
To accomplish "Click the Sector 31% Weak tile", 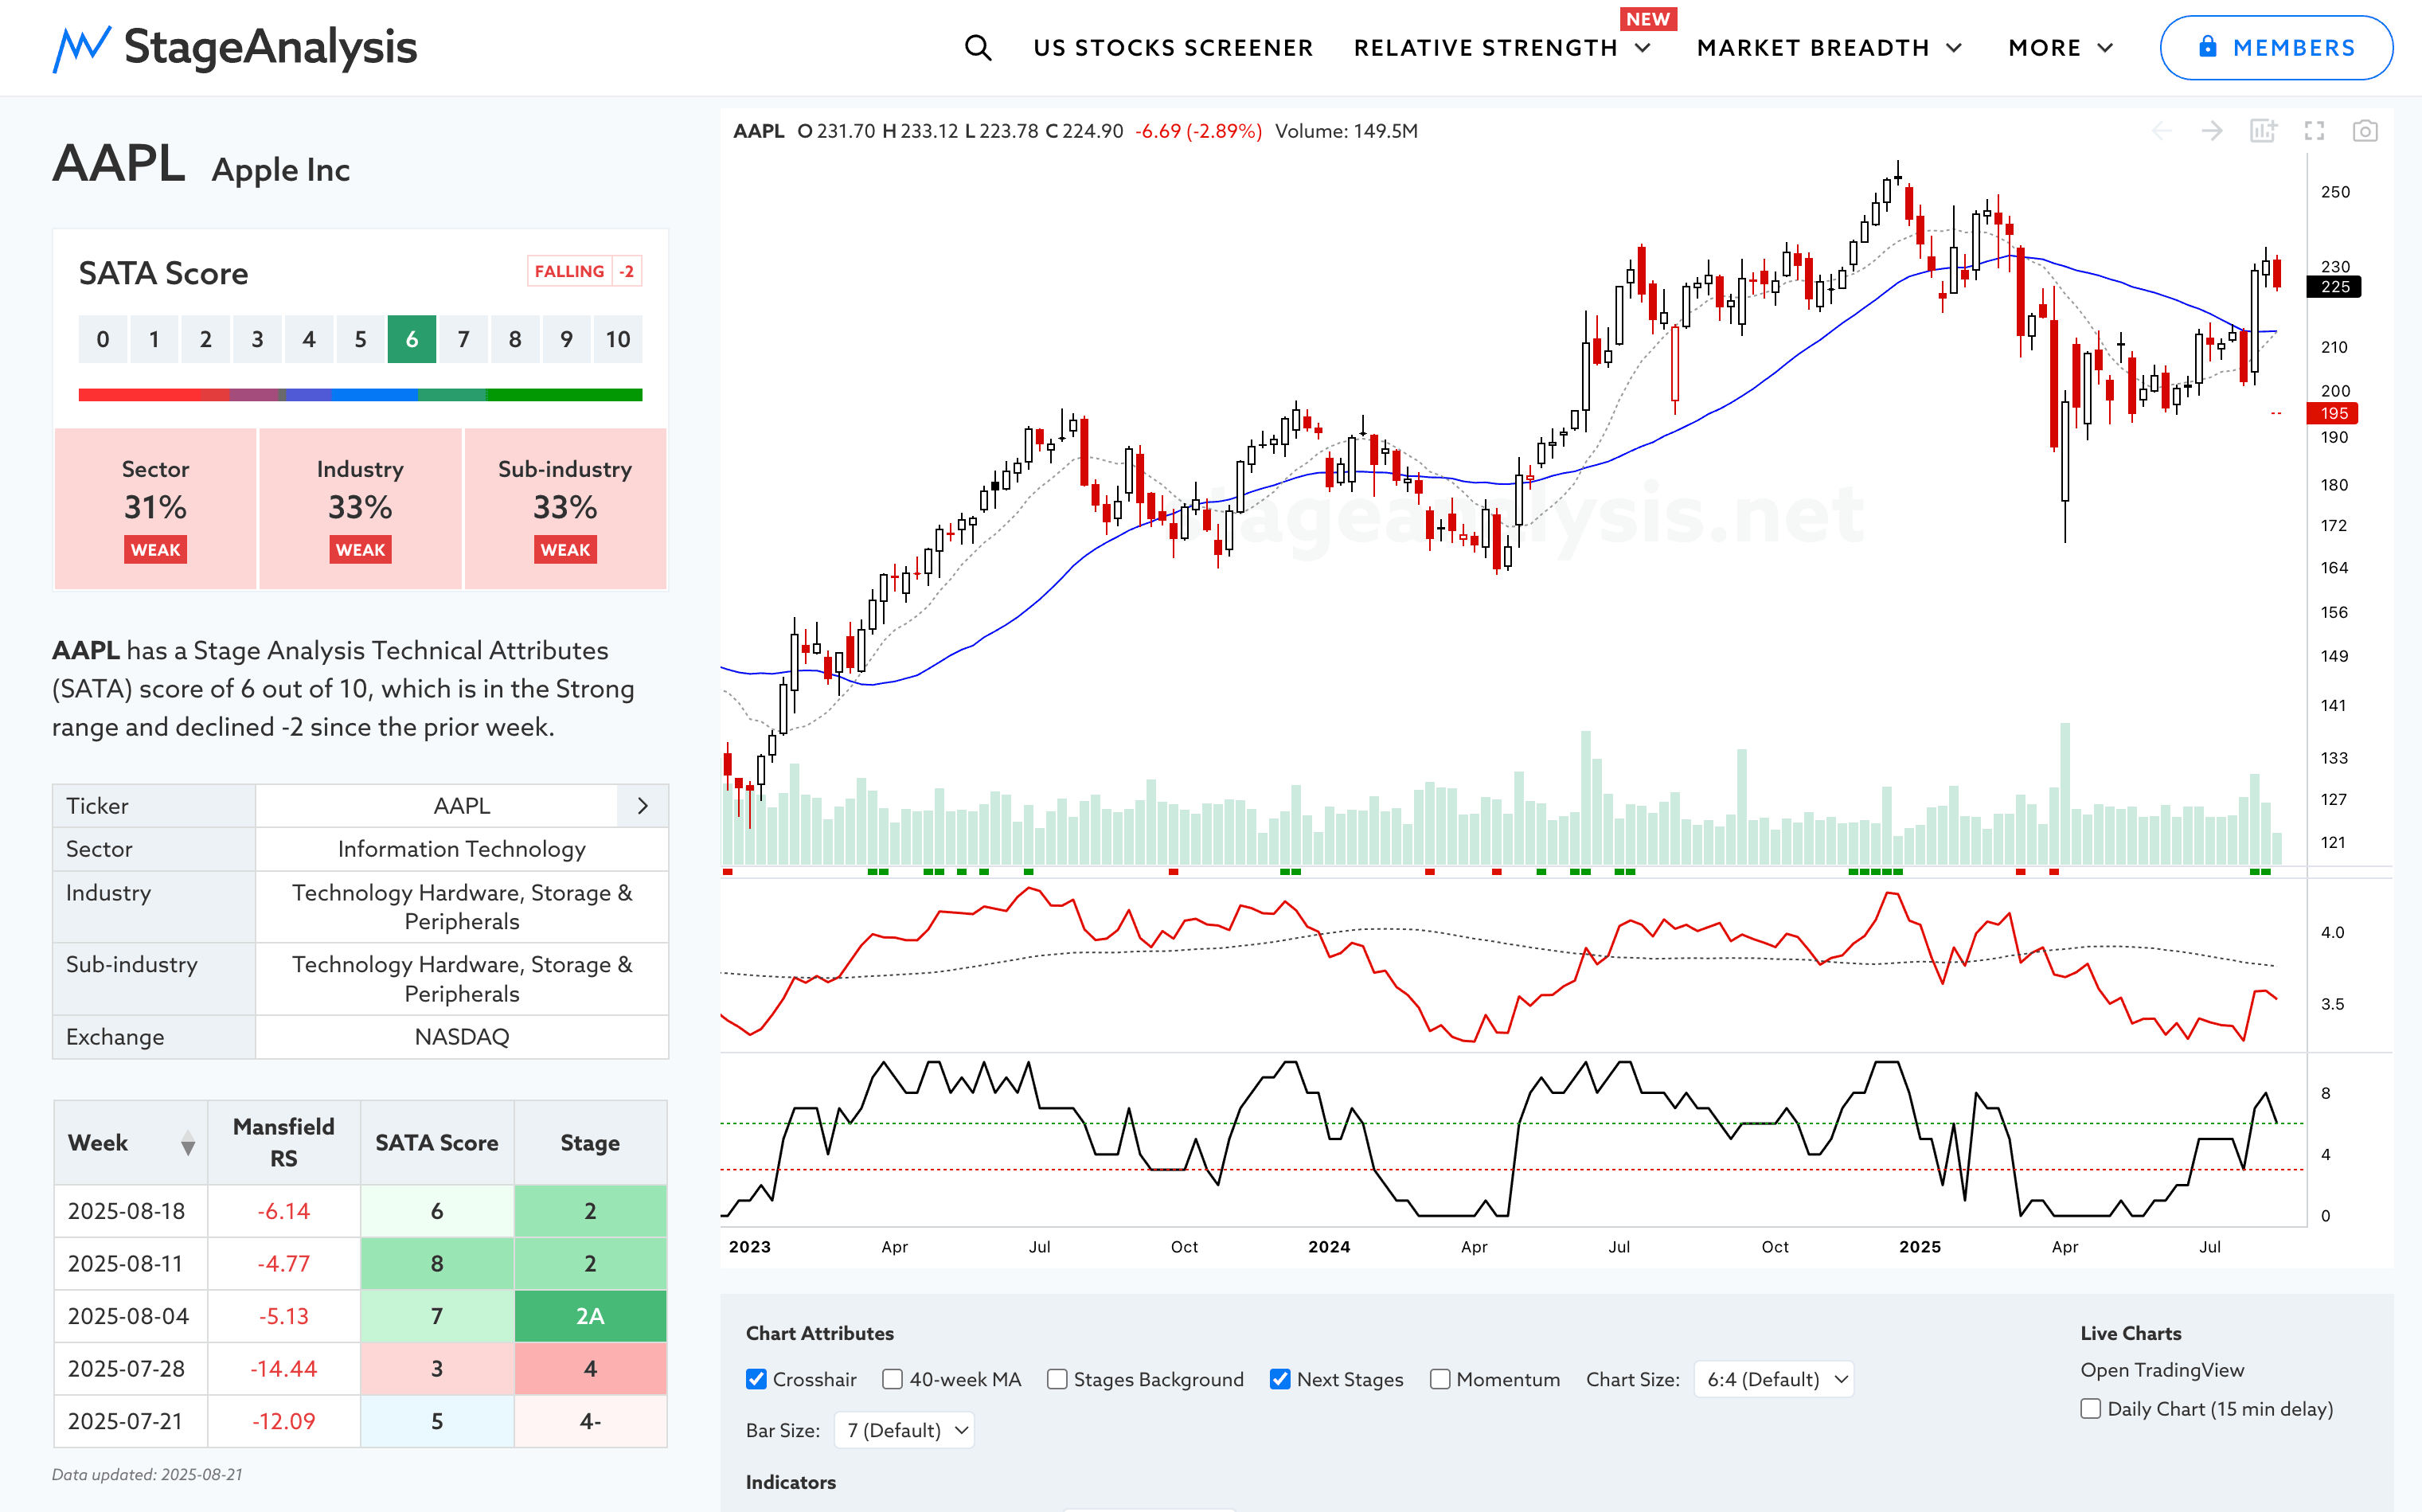I will pos(155,509).
